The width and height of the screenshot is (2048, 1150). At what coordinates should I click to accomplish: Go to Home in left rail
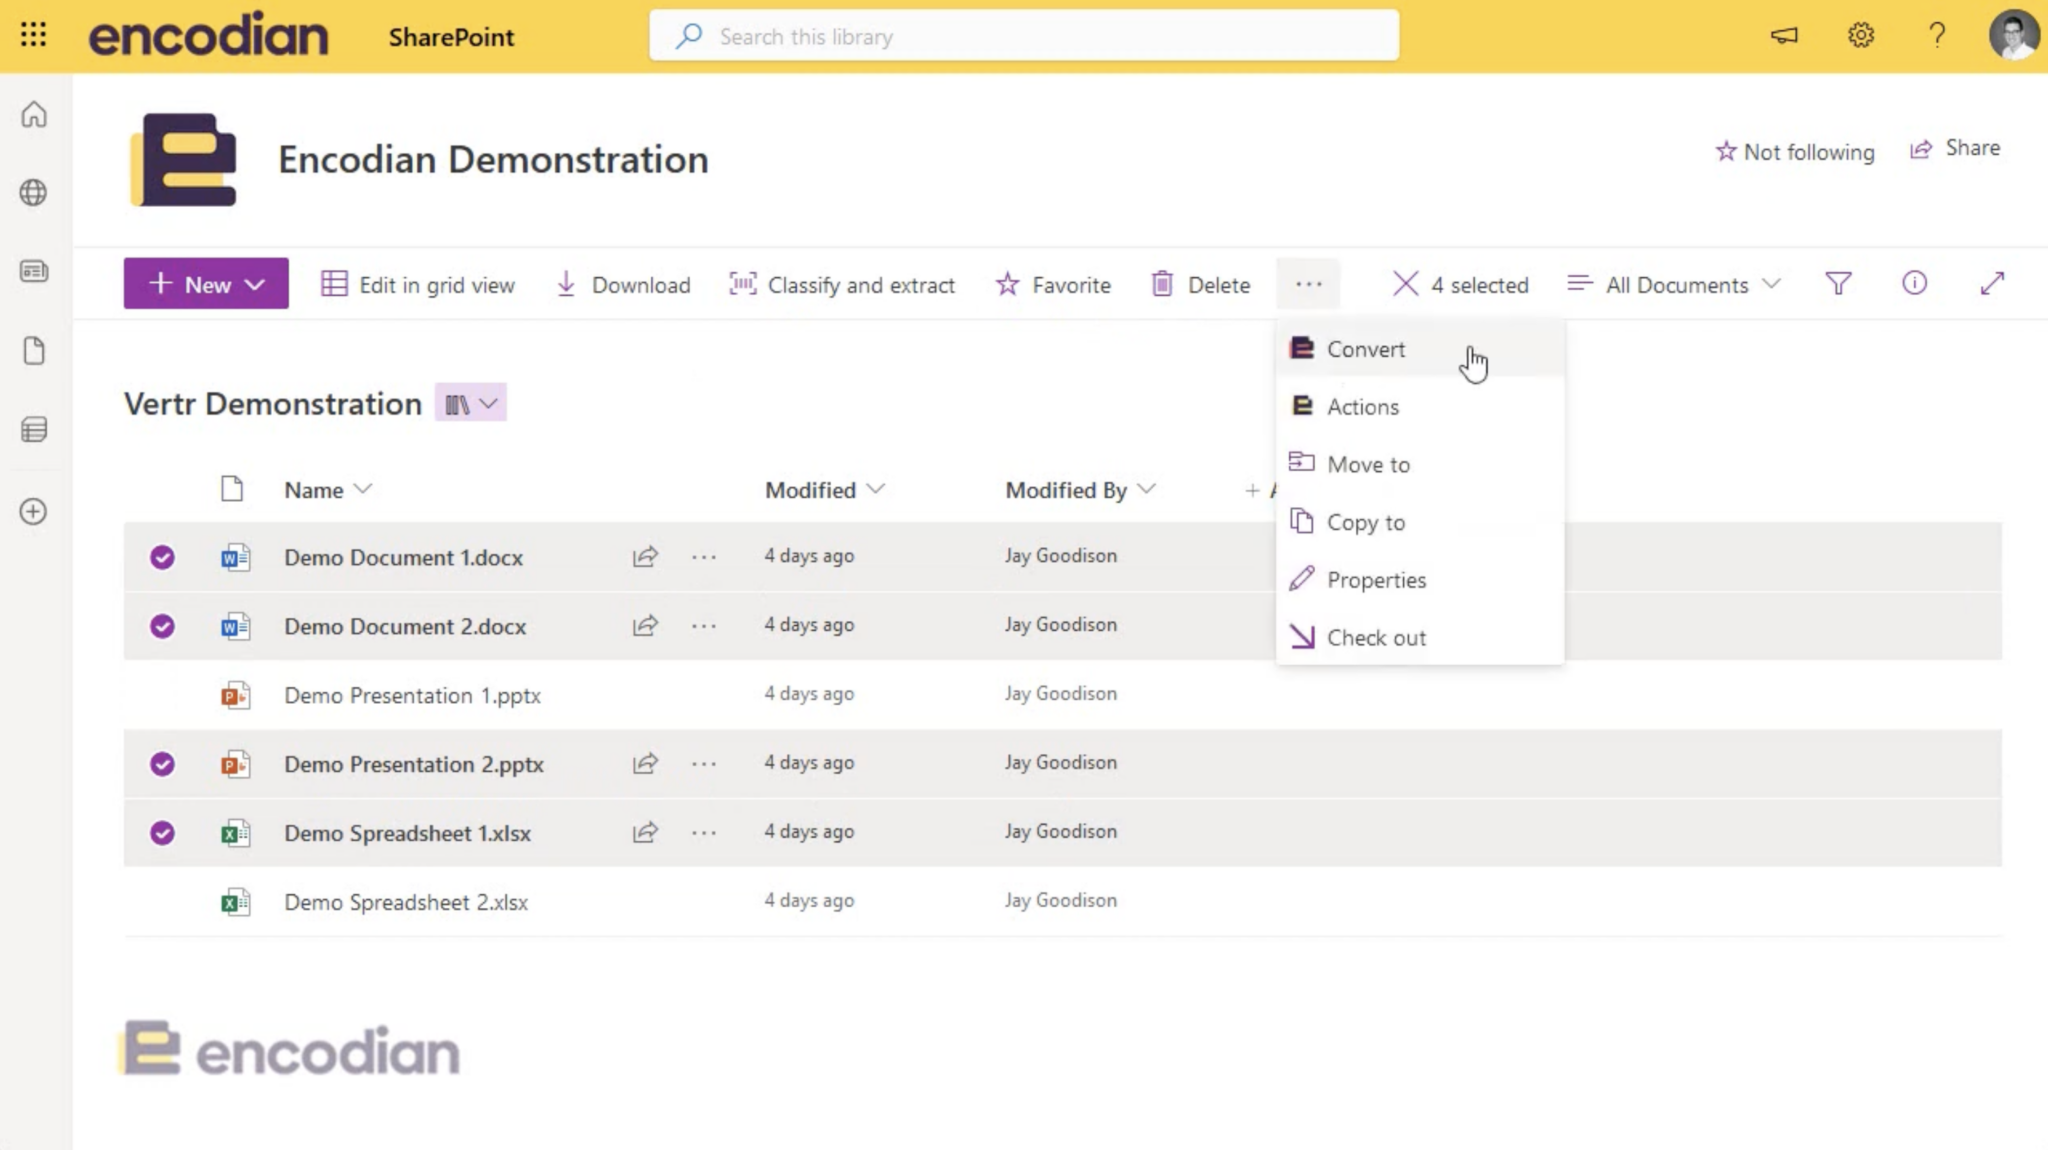34,115
